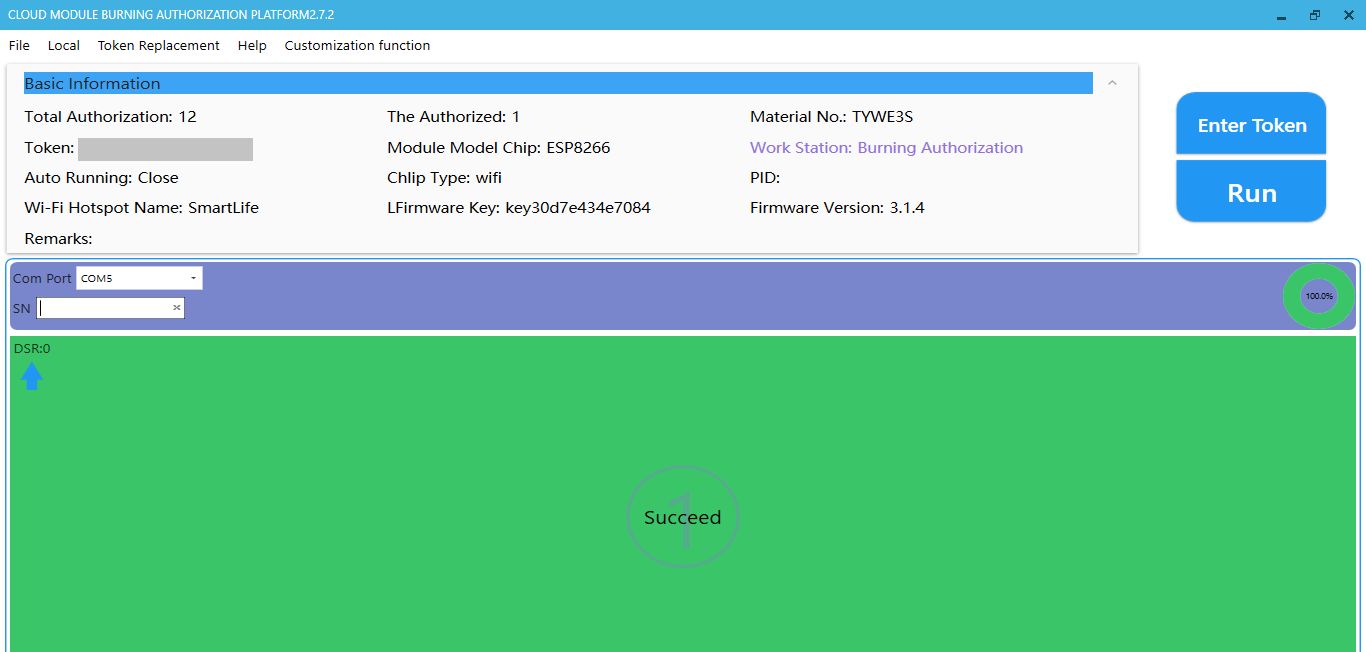Click the 100.0% progress ring

tap(1318, 296)
